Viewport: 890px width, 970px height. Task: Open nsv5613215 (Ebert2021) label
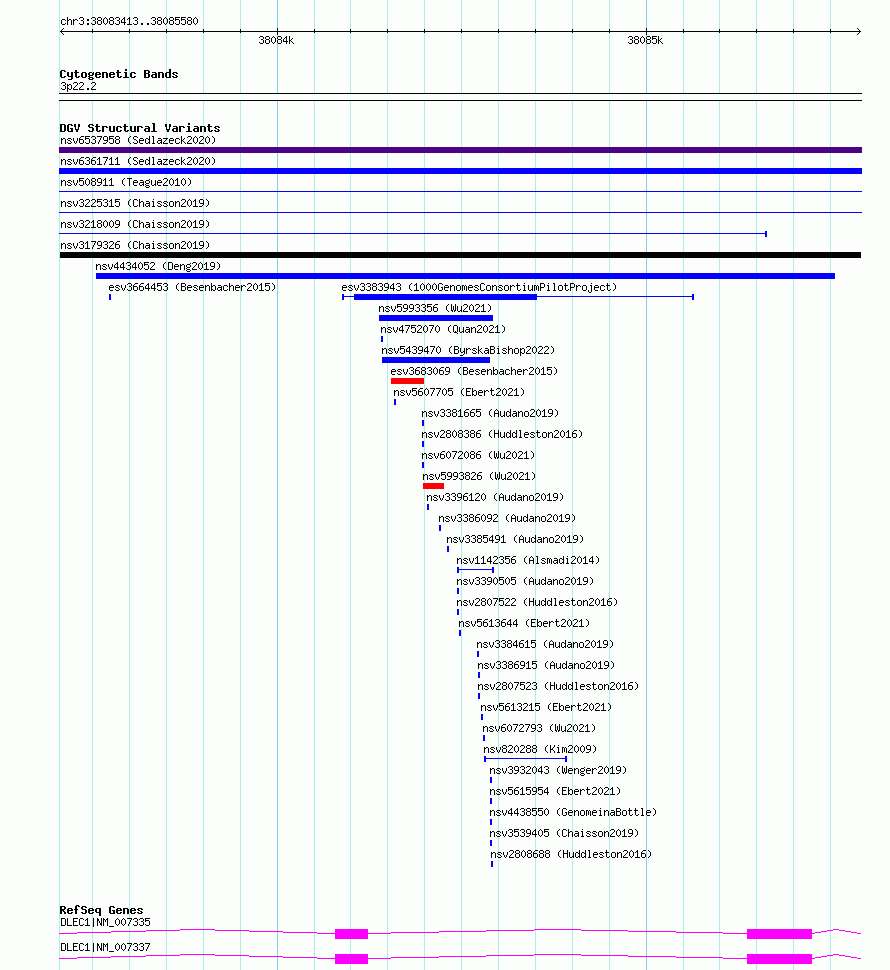click(546, 708)
